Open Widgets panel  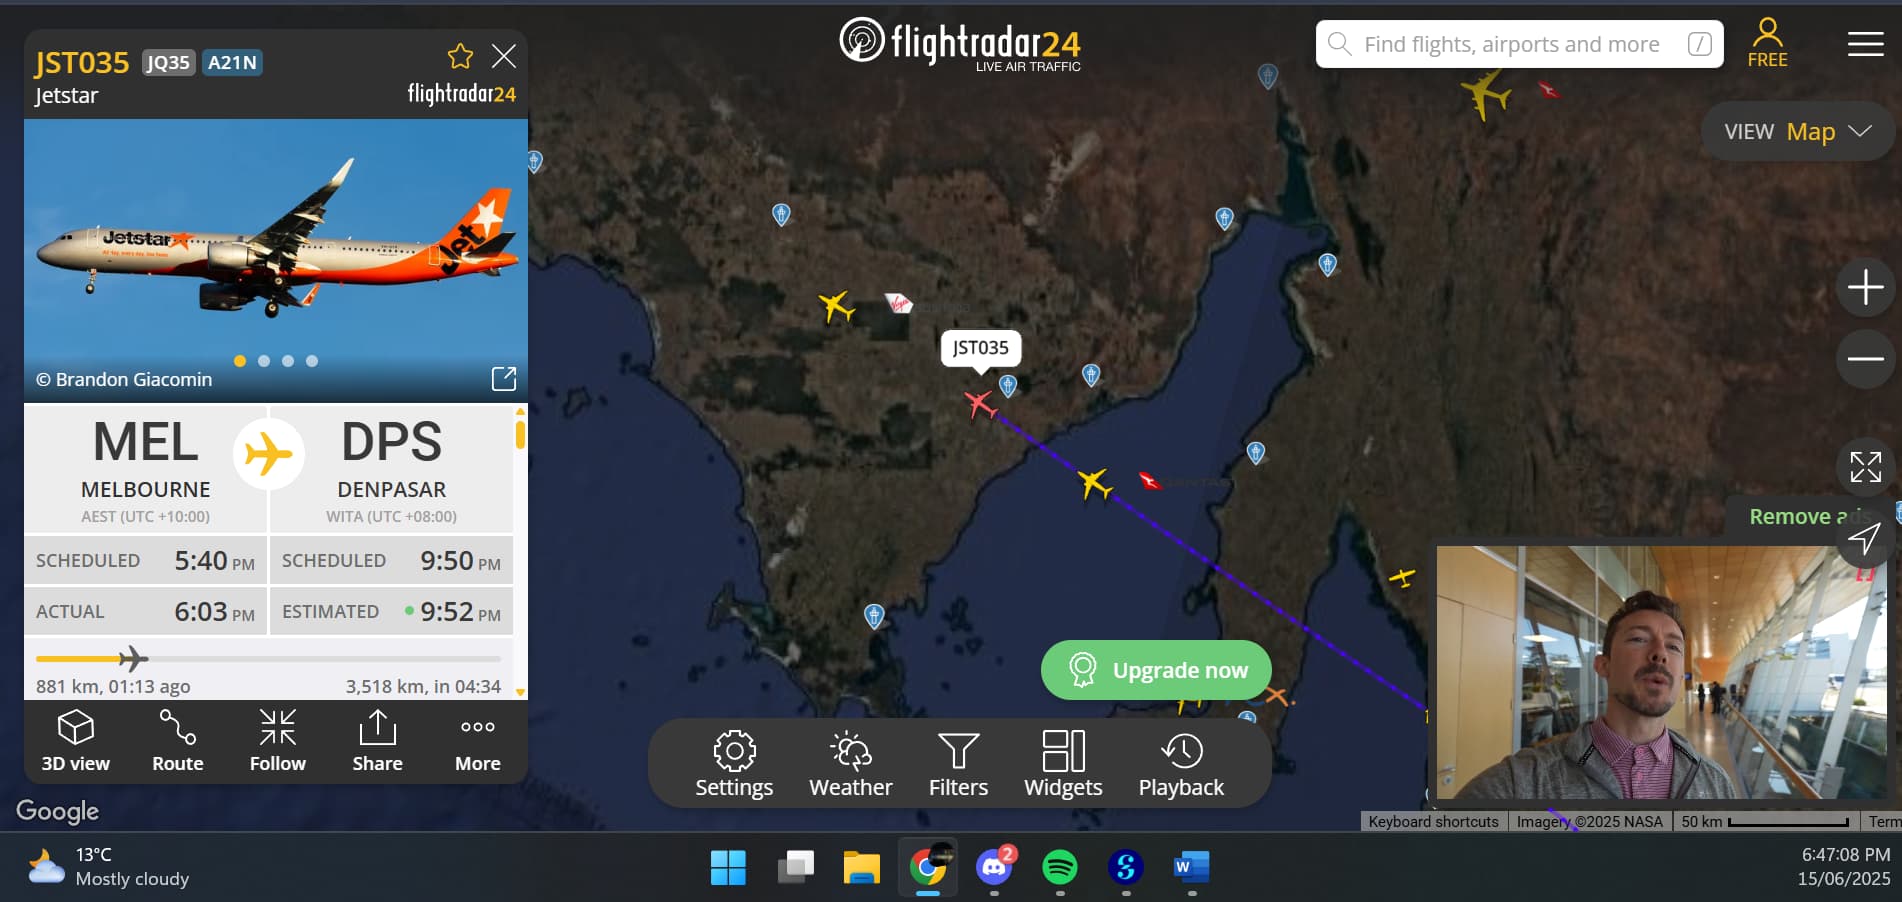1063,764
